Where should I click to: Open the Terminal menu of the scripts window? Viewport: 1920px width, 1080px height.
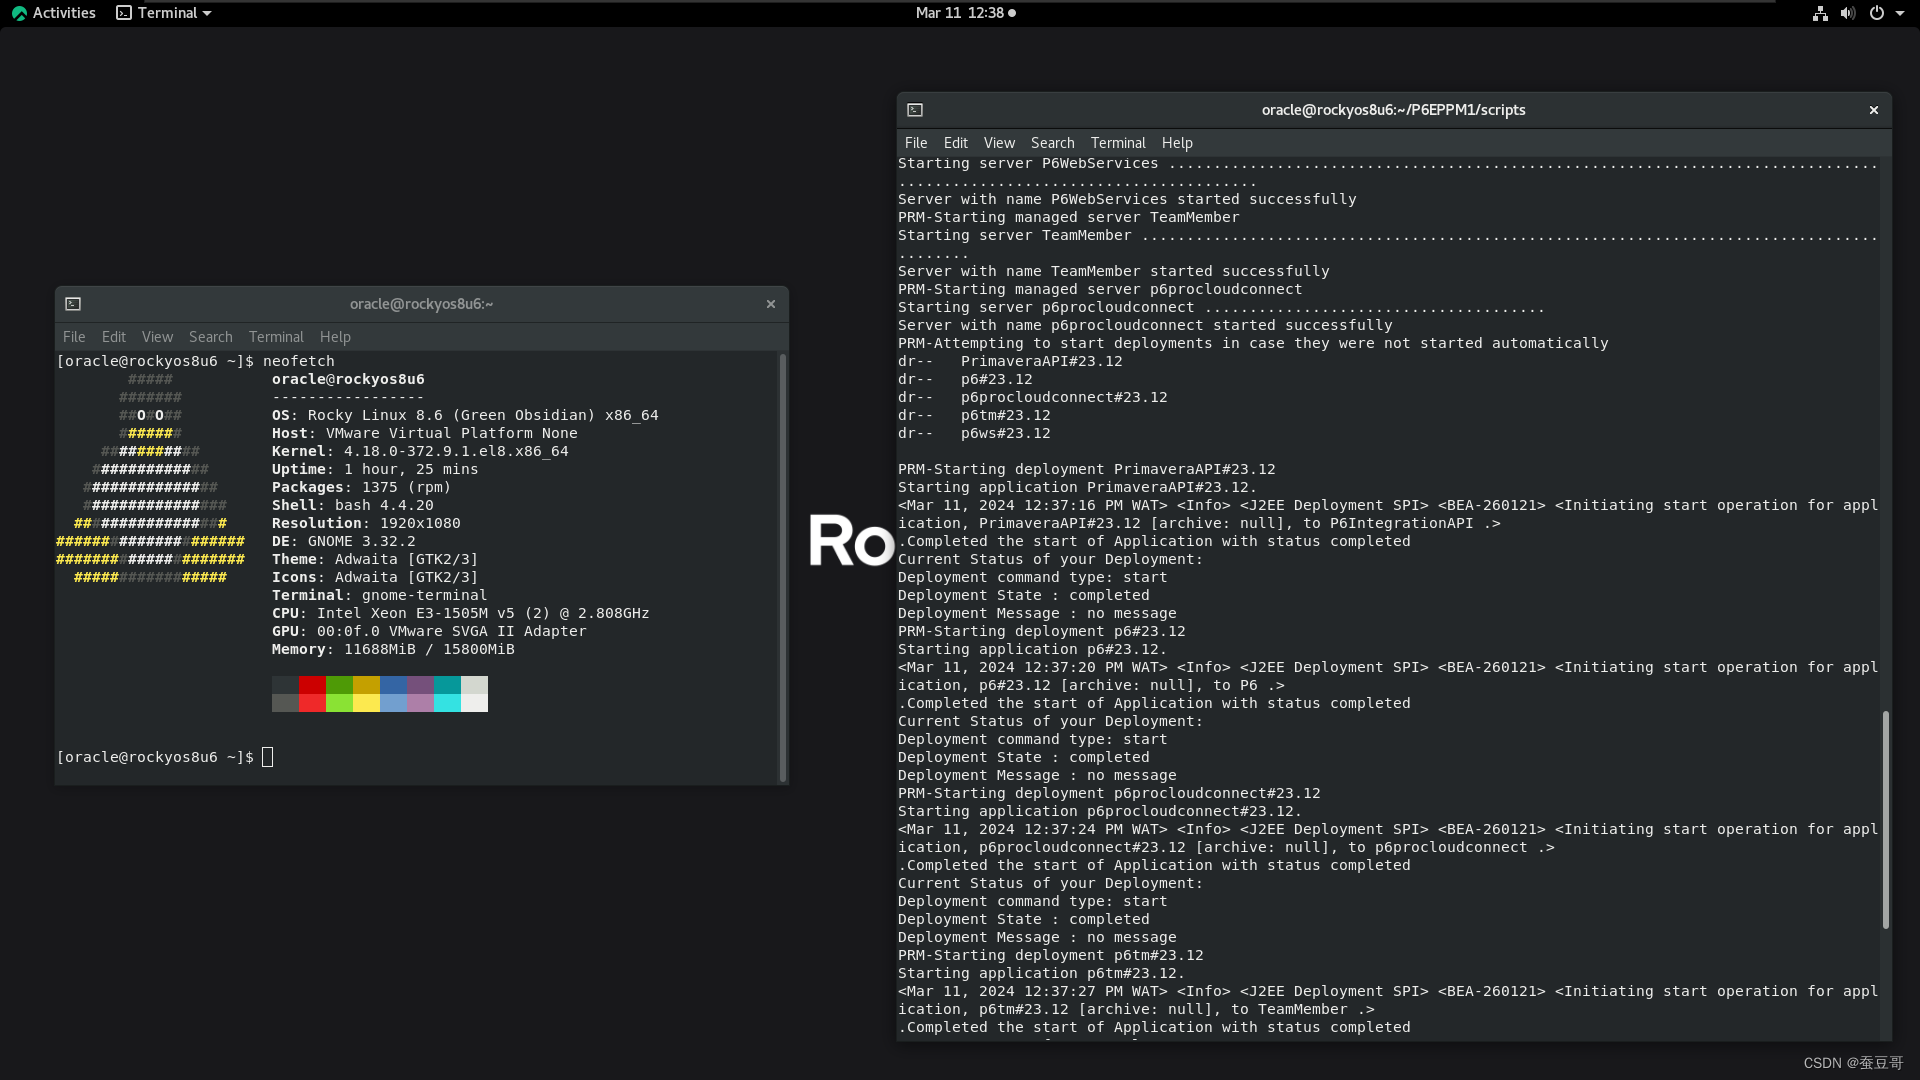pyautogui.click(x=1117, y=143)
